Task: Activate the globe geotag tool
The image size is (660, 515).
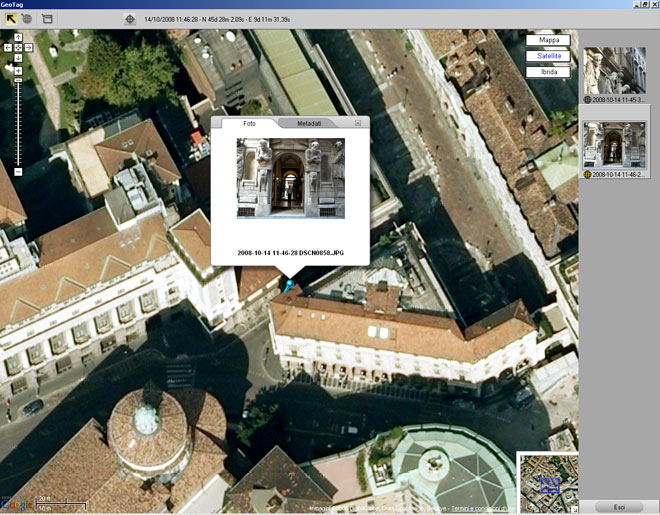Action: click(x=27, y=19)
